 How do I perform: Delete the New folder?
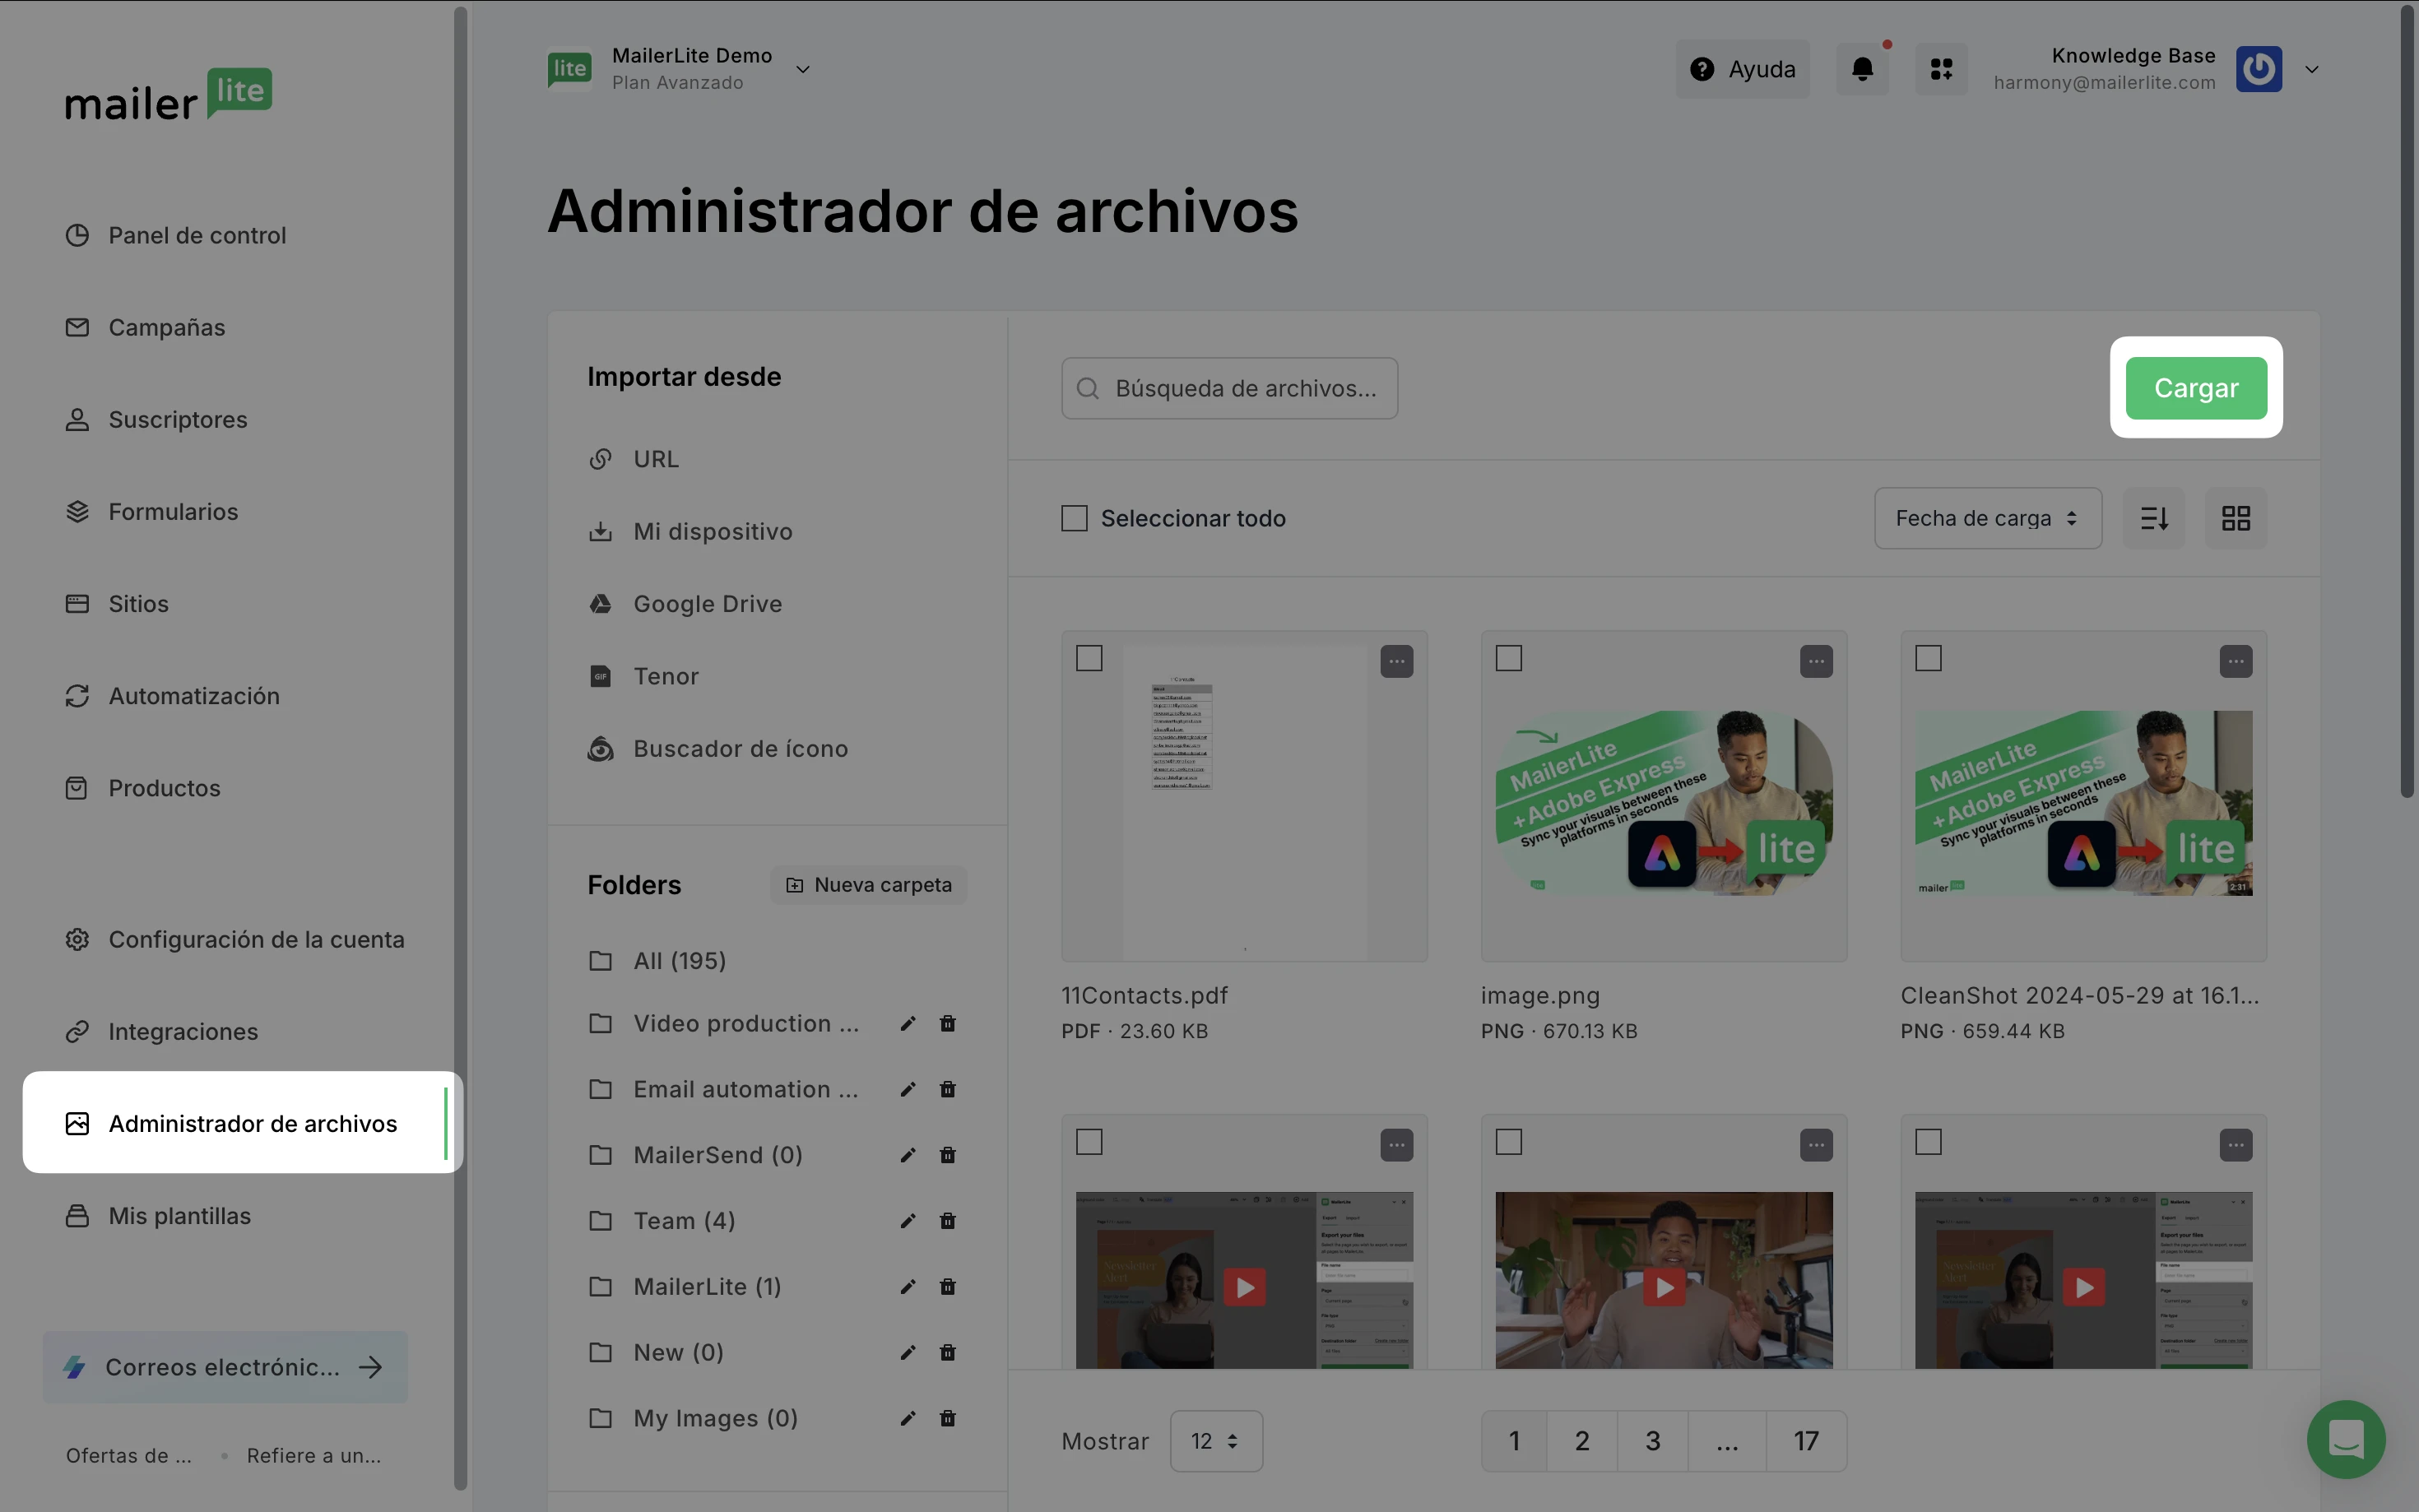coord(947,1353)
